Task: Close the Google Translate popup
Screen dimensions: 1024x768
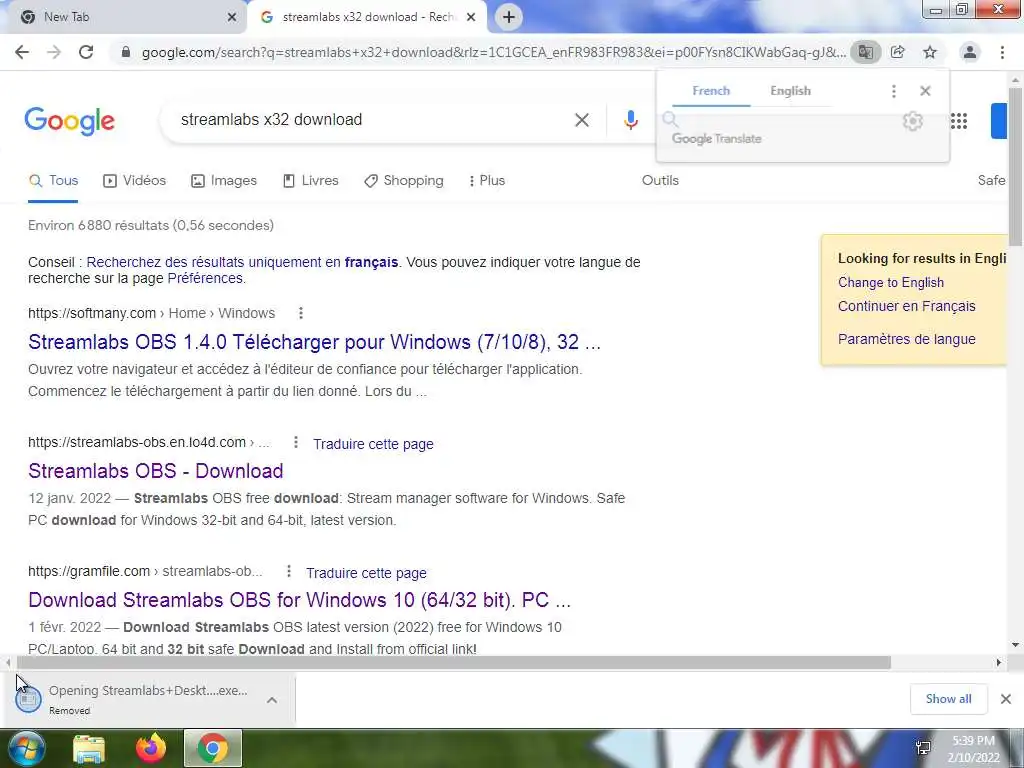Action: click(925, 91)
